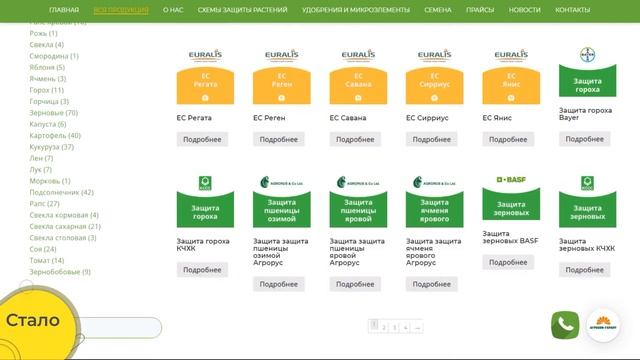Click Подробнее under Защита зерновых BASF

click(508, 262)
